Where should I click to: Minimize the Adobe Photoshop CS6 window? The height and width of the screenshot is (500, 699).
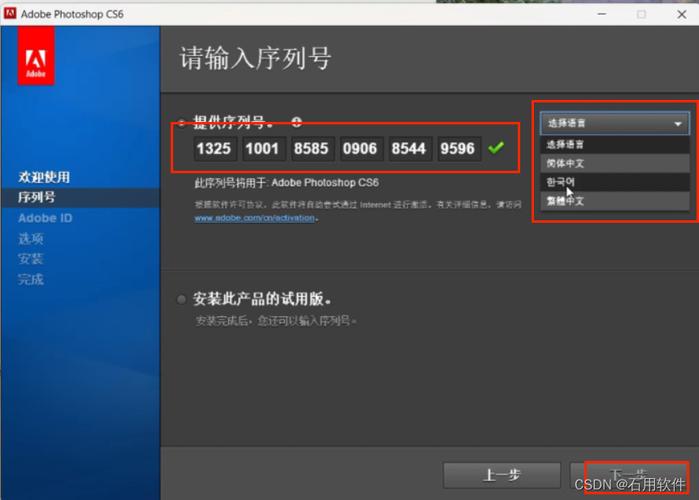pyautogui.click(x=602, y=14)
